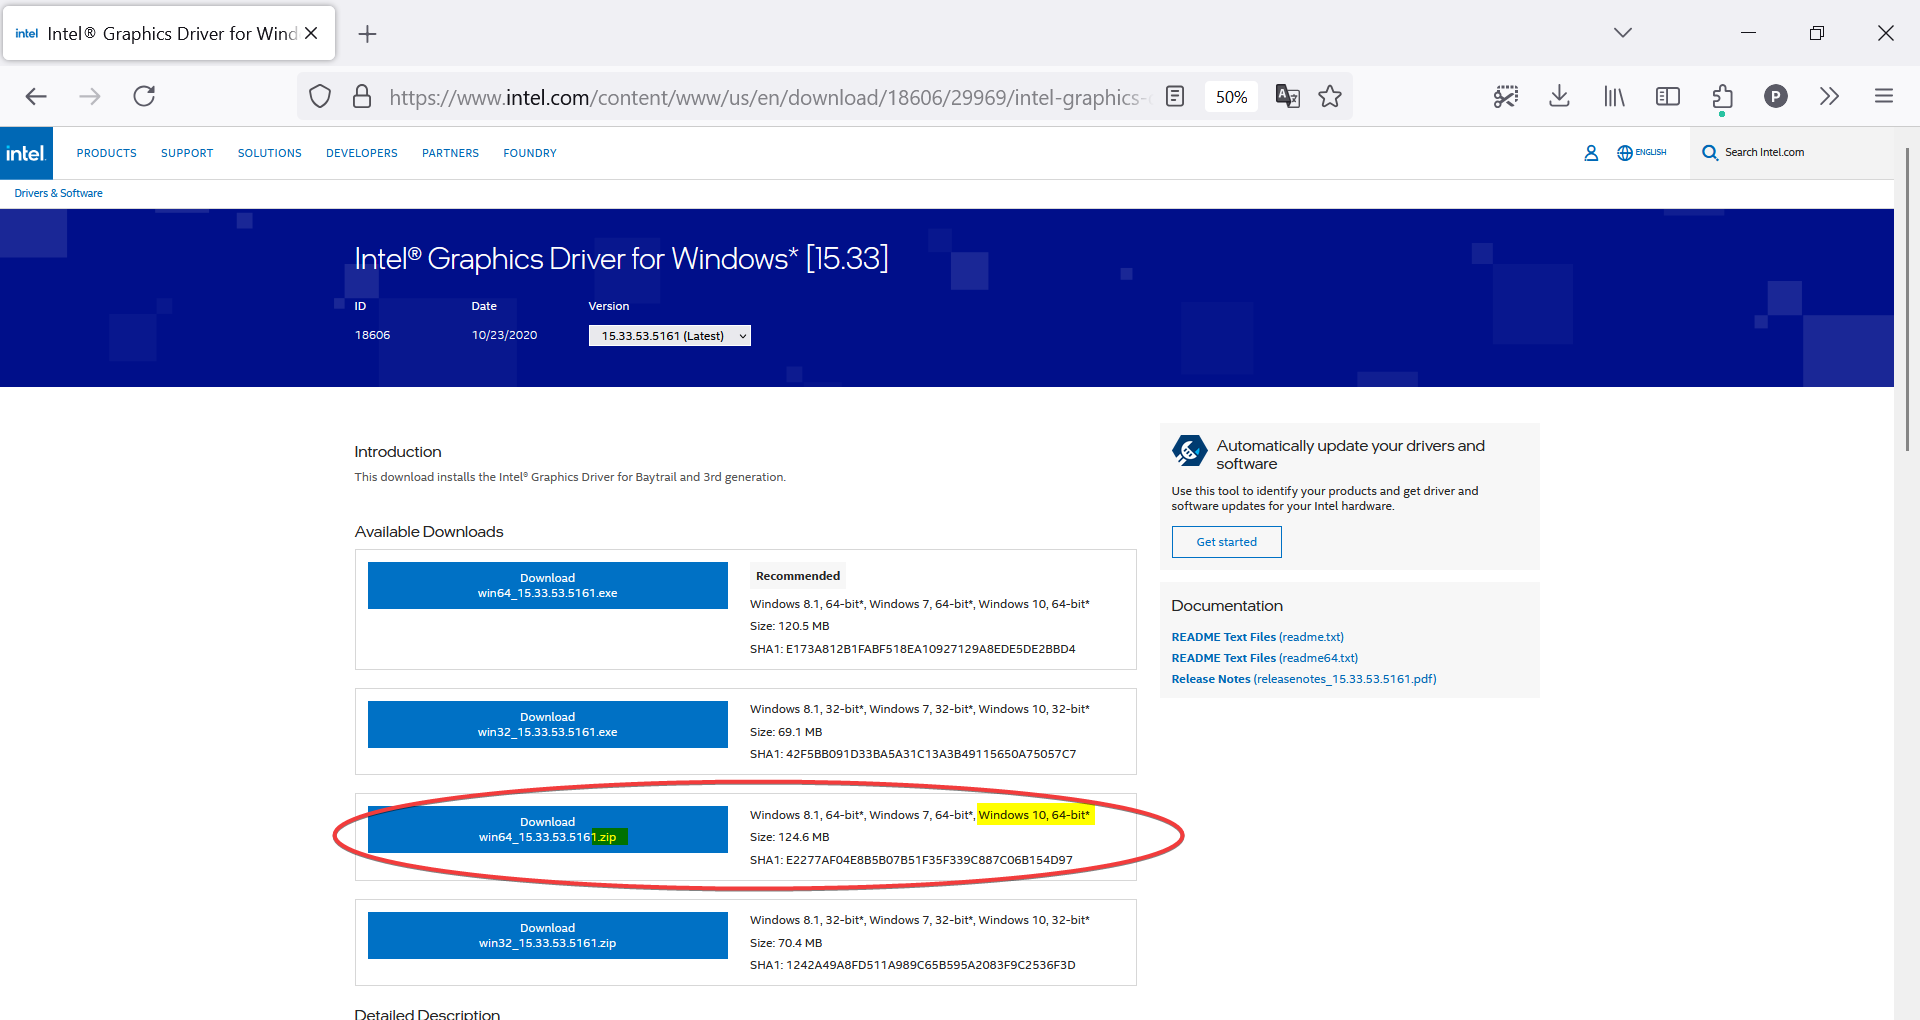
Task: List all tabs dropdown arrow
Action: (1623, 33)
